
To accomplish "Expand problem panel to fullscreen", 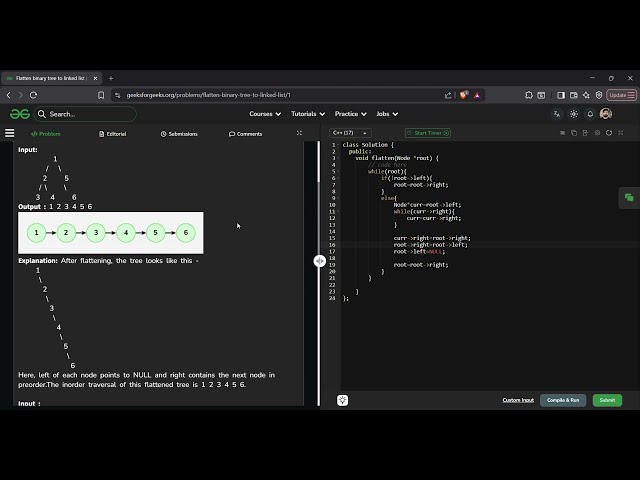I will [x=299, y=133].
